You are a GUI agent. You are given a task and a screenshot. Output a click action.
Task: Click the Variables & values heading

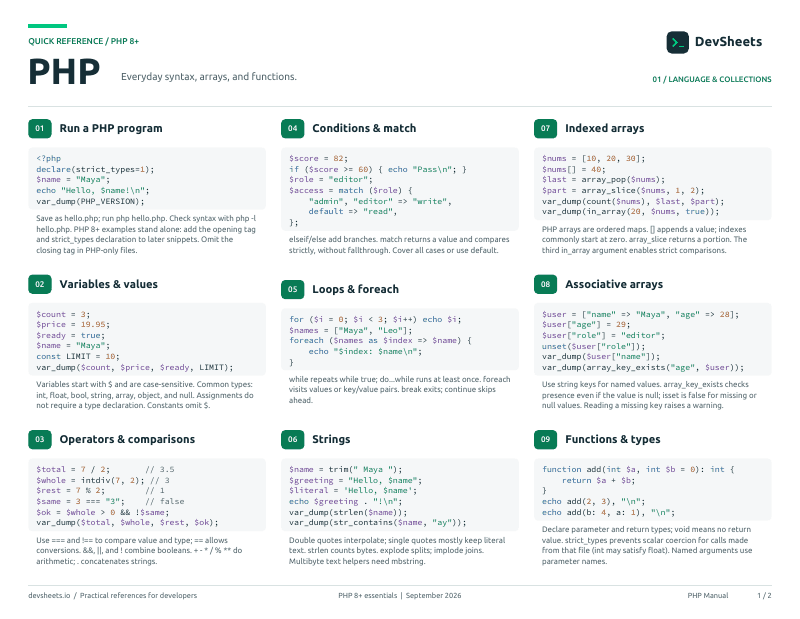coord(109,284)
